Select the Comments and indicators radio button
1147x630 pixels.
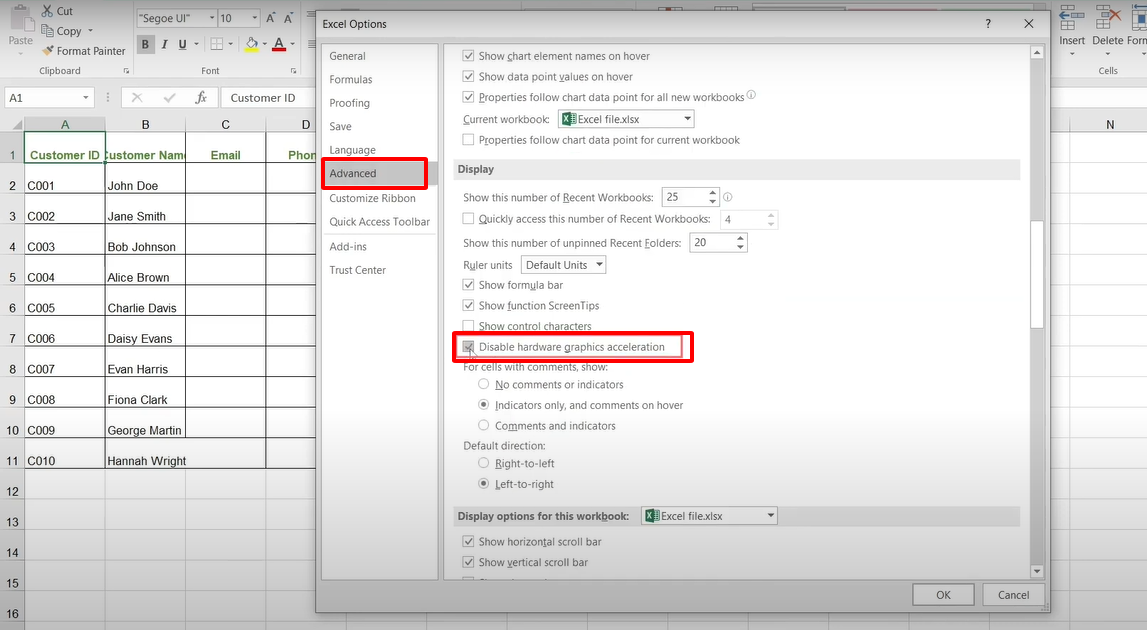click(x=484, y=426)
